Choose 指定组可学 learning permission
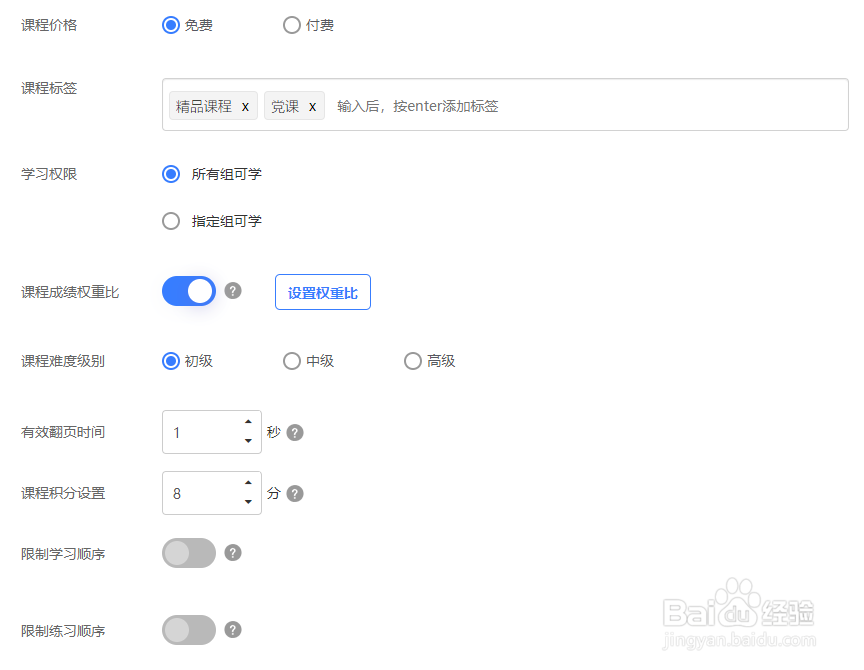This screenshot has height=670, width=864. point(170,221)
